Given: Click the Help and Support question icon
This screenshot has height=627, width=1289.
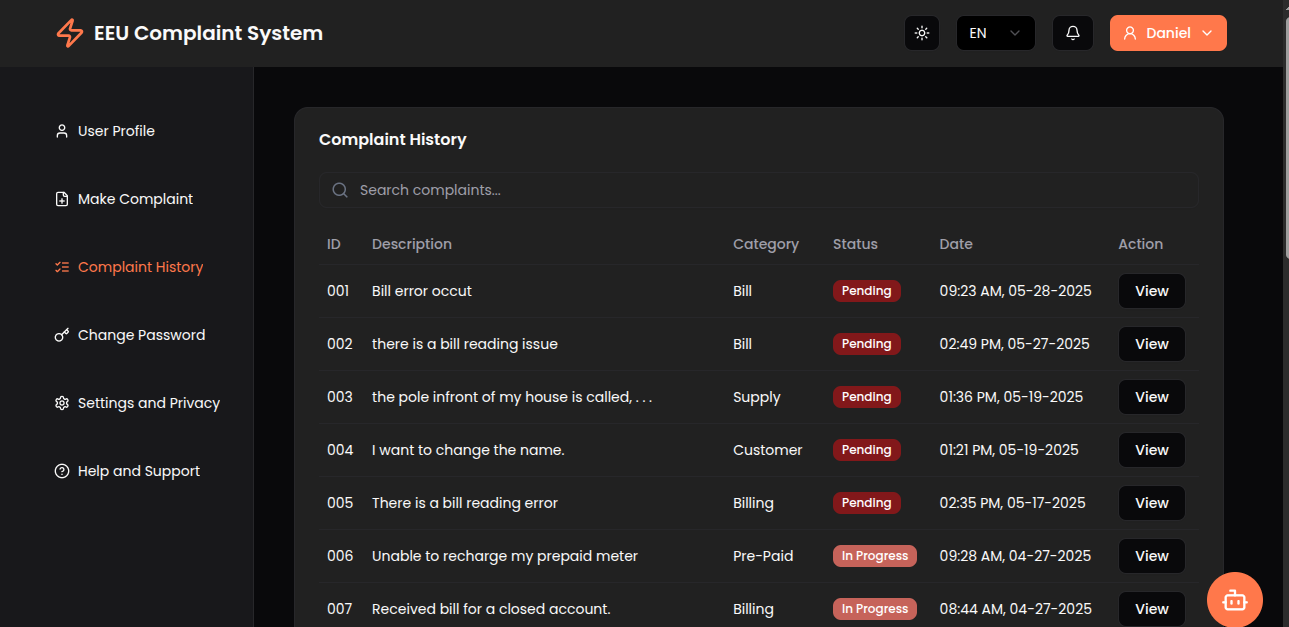Looking at the screenshot, I should point(61,470).
